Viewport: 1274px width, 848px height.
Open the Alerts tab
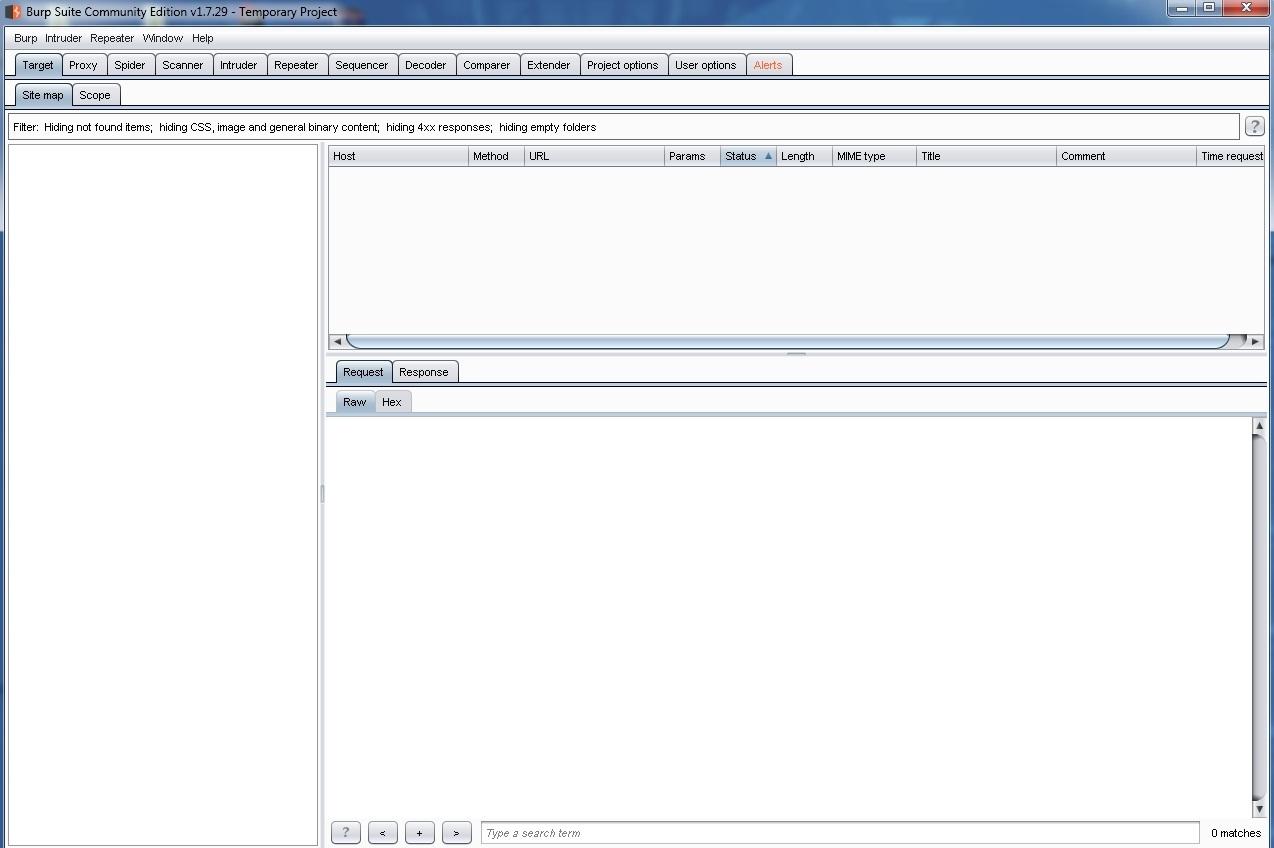point(769,64)
